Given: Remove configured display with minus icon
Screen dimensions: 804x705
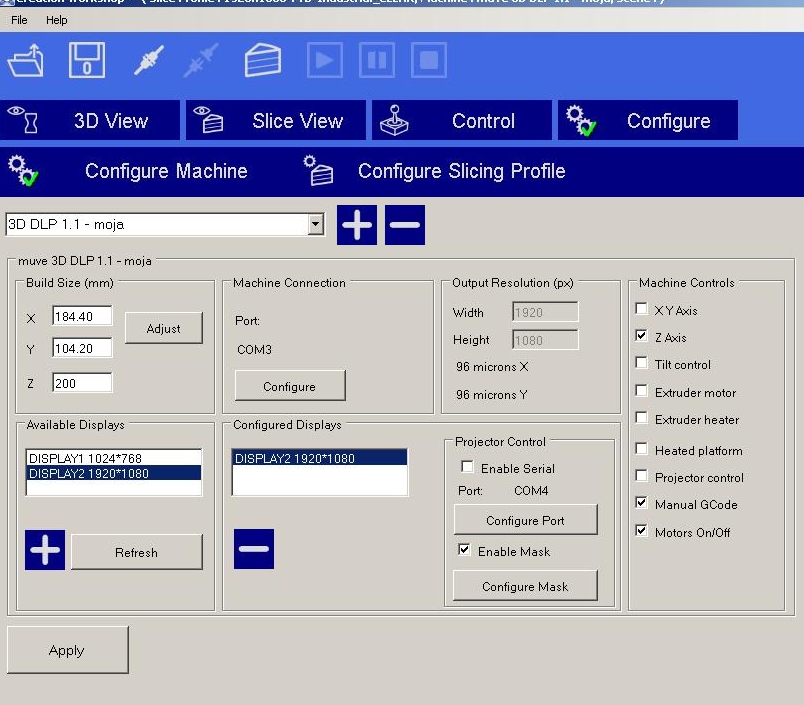Looking at the screenshot, I should tap(254, 550).
